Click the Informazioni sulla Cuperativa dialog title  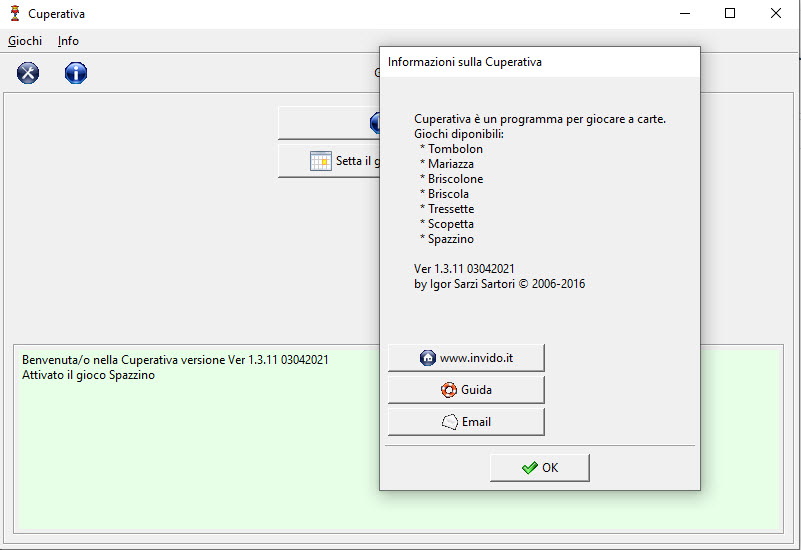[x=465, y=62]
